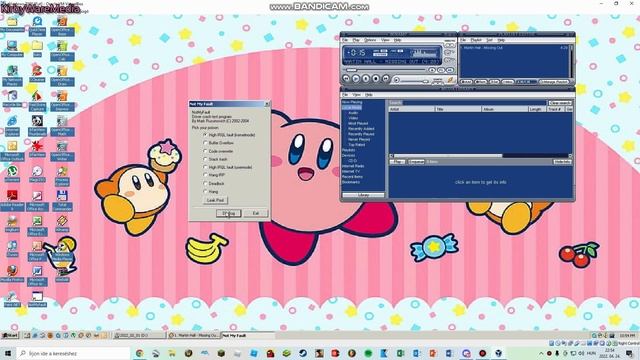Viewport: 640px width, 360px height.
Task: Click Exit in NotMyFault dialog
Action: tap(256, 213)
